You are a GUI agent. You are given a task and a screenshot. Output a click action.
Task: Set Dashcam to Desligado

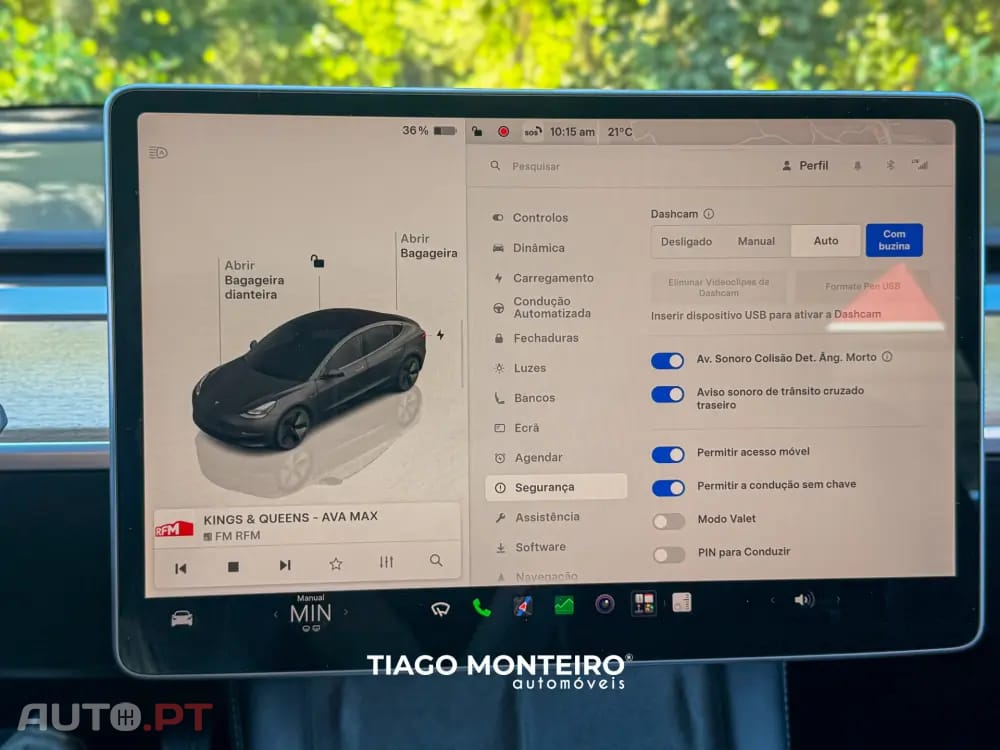[686, 242]
